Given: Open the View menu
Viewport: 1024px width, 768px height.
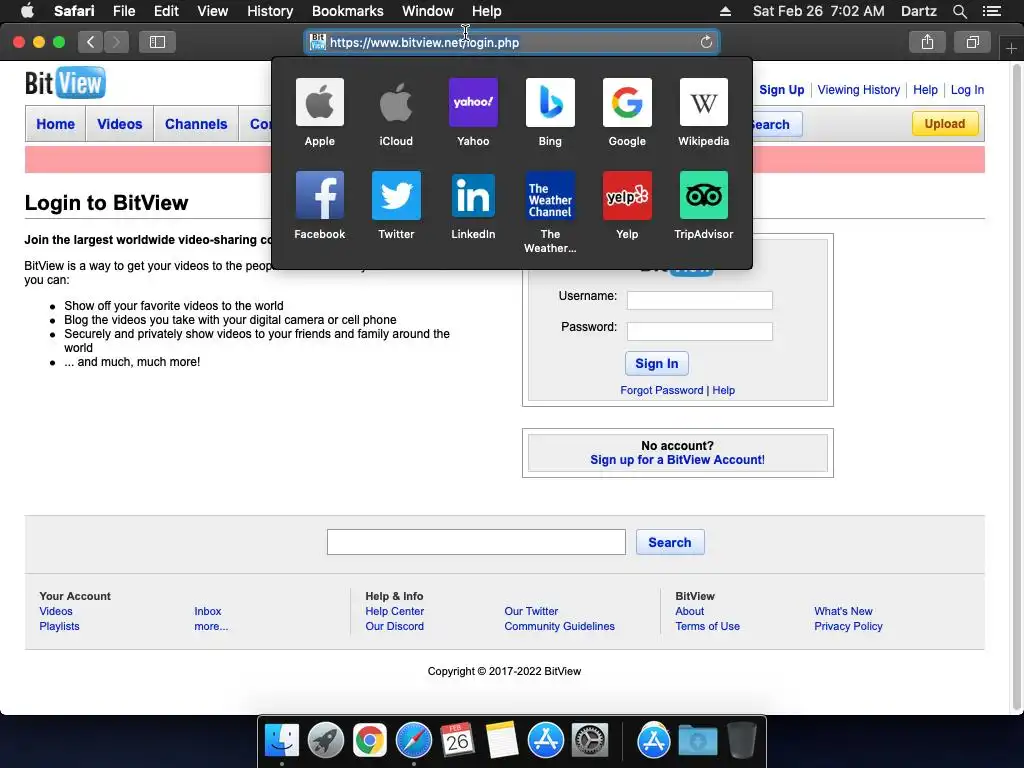Looking at the screenshot, I should [x=212, y=11].
